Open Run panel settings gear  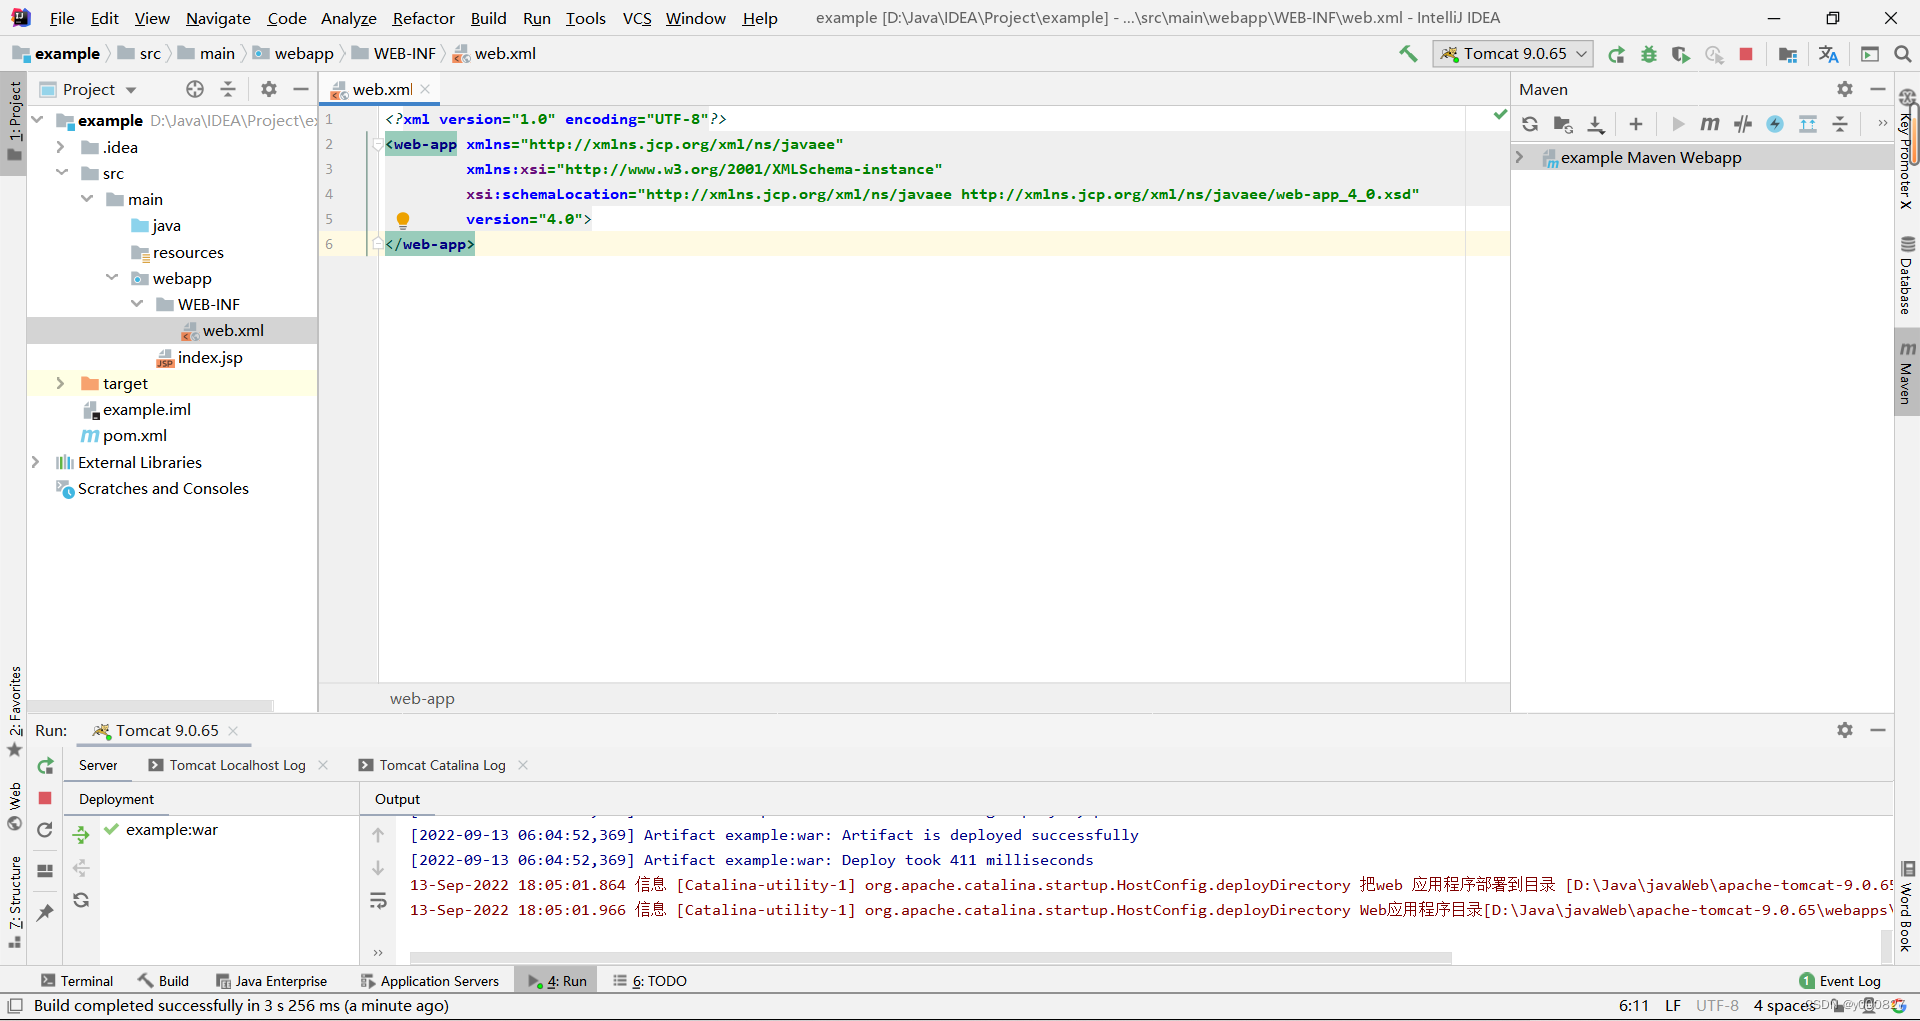[1845, 730]
